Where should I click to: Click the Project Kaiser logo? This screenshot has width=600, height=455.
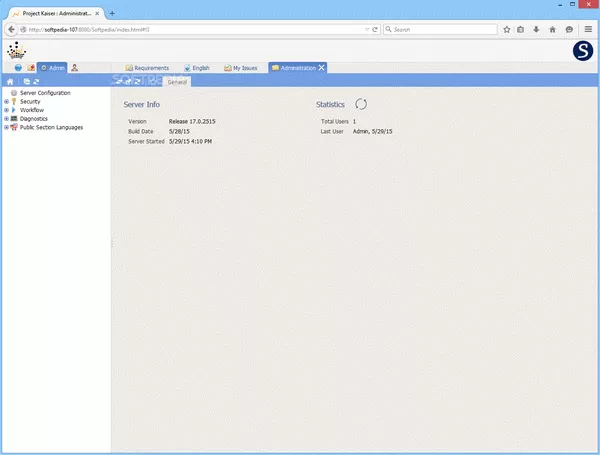16,51
